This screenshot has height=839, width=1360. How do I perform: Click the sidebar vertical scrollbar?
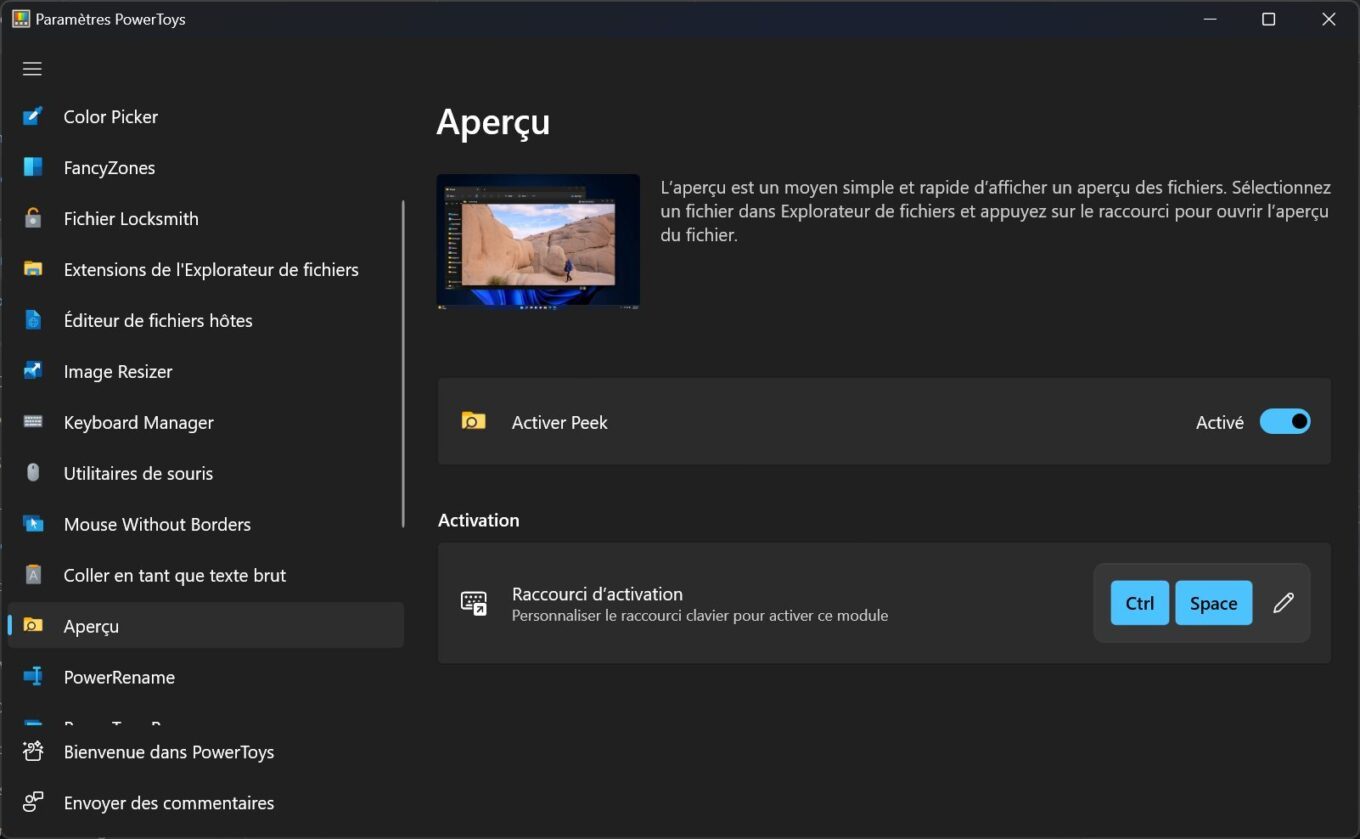[403, 363]
